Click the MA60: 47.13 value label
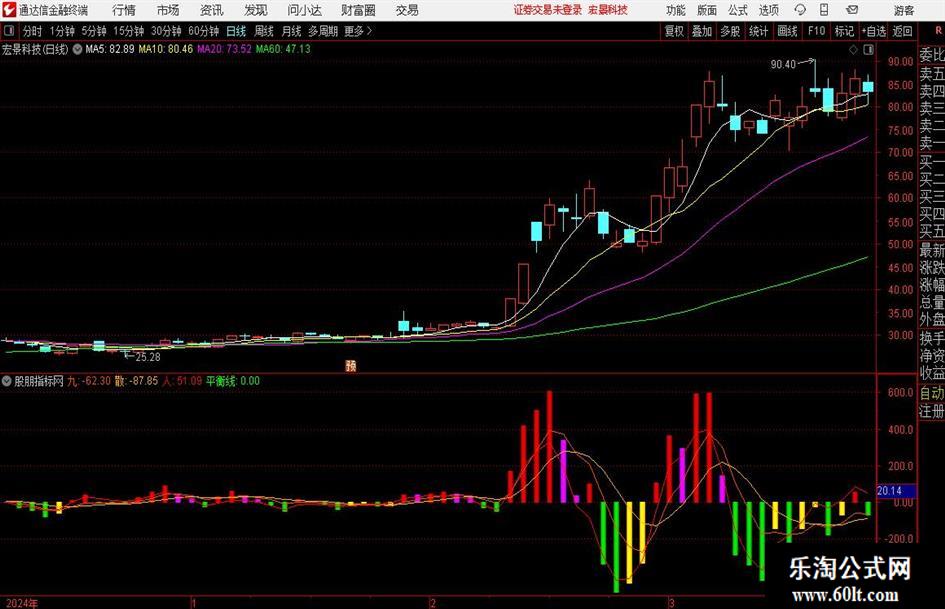This screenshot has width=945, height=609. (283, 49)
